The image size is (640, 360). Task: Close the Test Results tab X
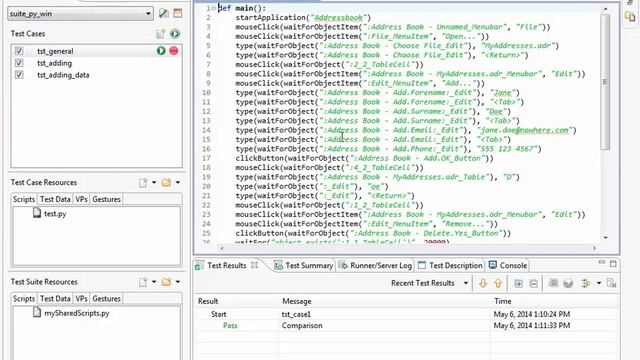tap(254, 265)
